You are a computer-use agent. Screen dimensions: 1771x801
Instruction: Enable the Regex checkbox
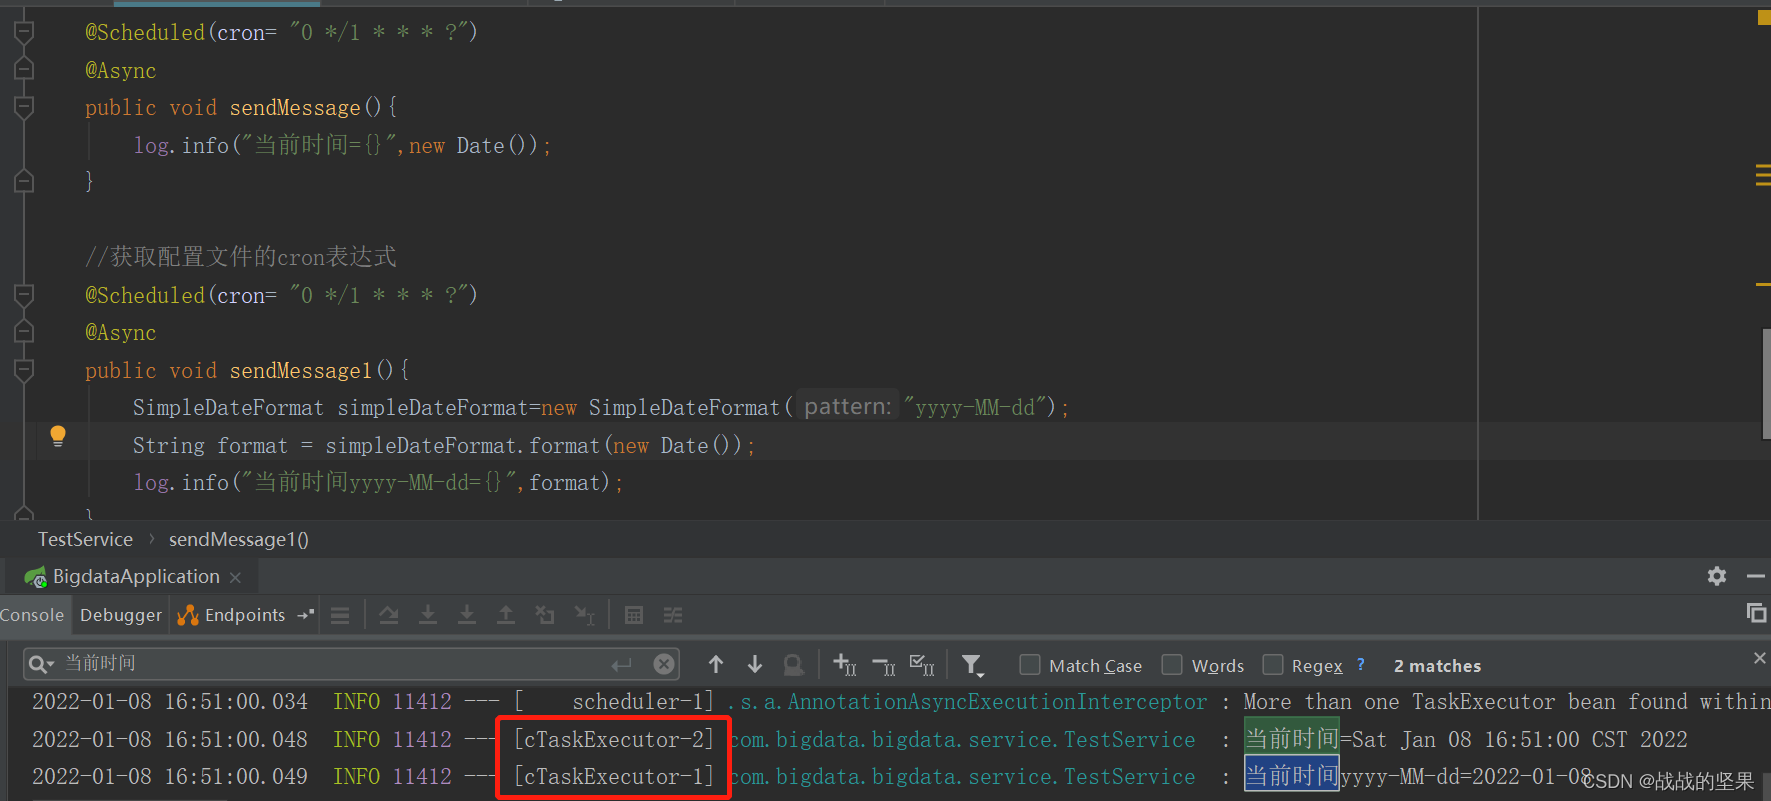coord(1273,665)
